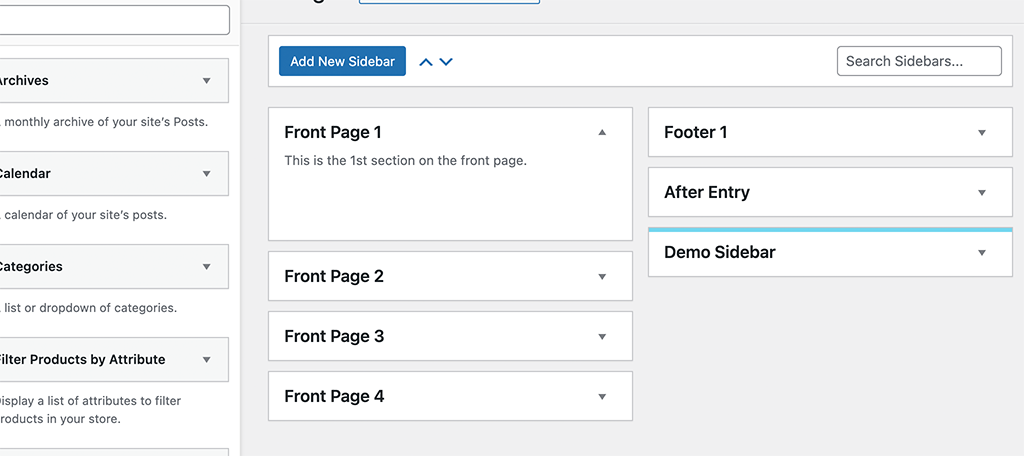Viewport: 1024px width, 456px height.
Task: Expand the Front Page 2 sidebar arrow
Action: (602, 277)
